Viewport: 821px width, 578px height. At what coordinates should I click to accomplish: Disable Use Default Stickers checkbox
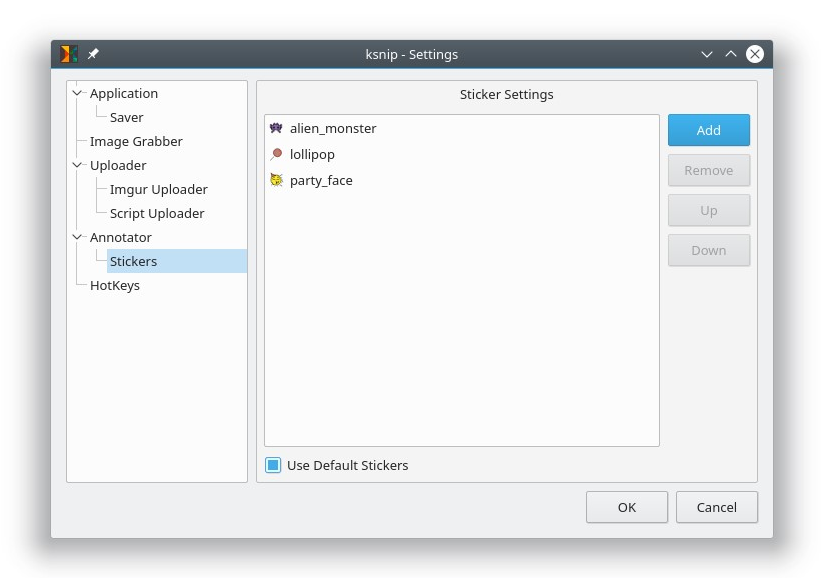coord(273,465)
